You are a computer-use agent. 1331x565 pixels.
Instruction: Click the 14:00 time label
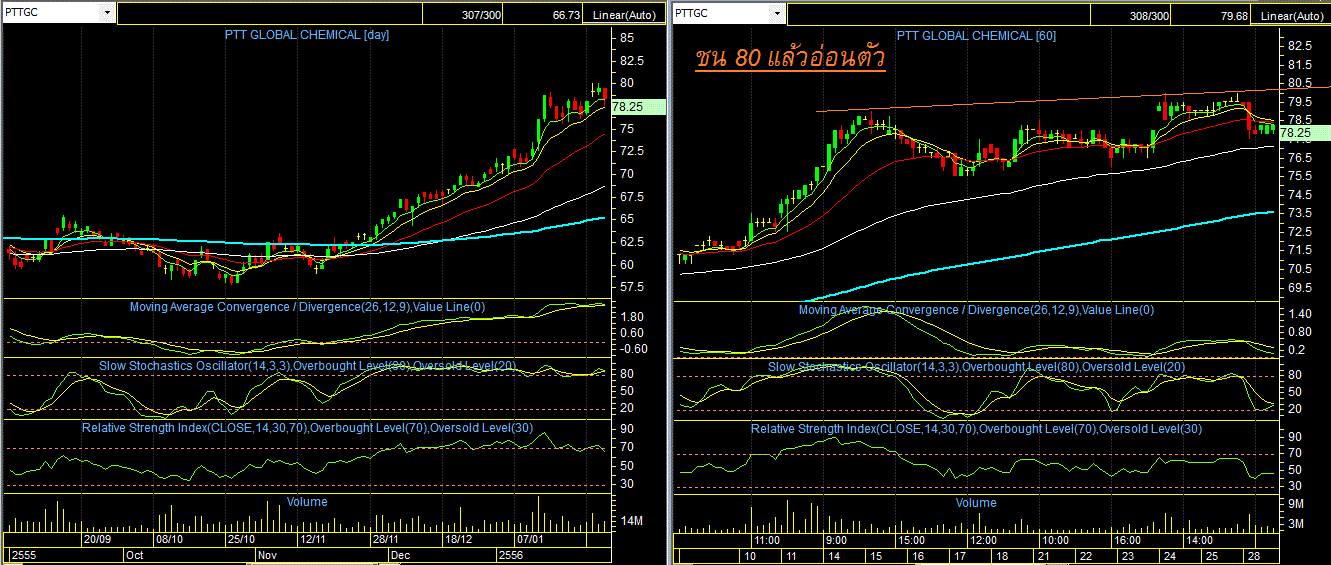click(x=1200, y=539)
